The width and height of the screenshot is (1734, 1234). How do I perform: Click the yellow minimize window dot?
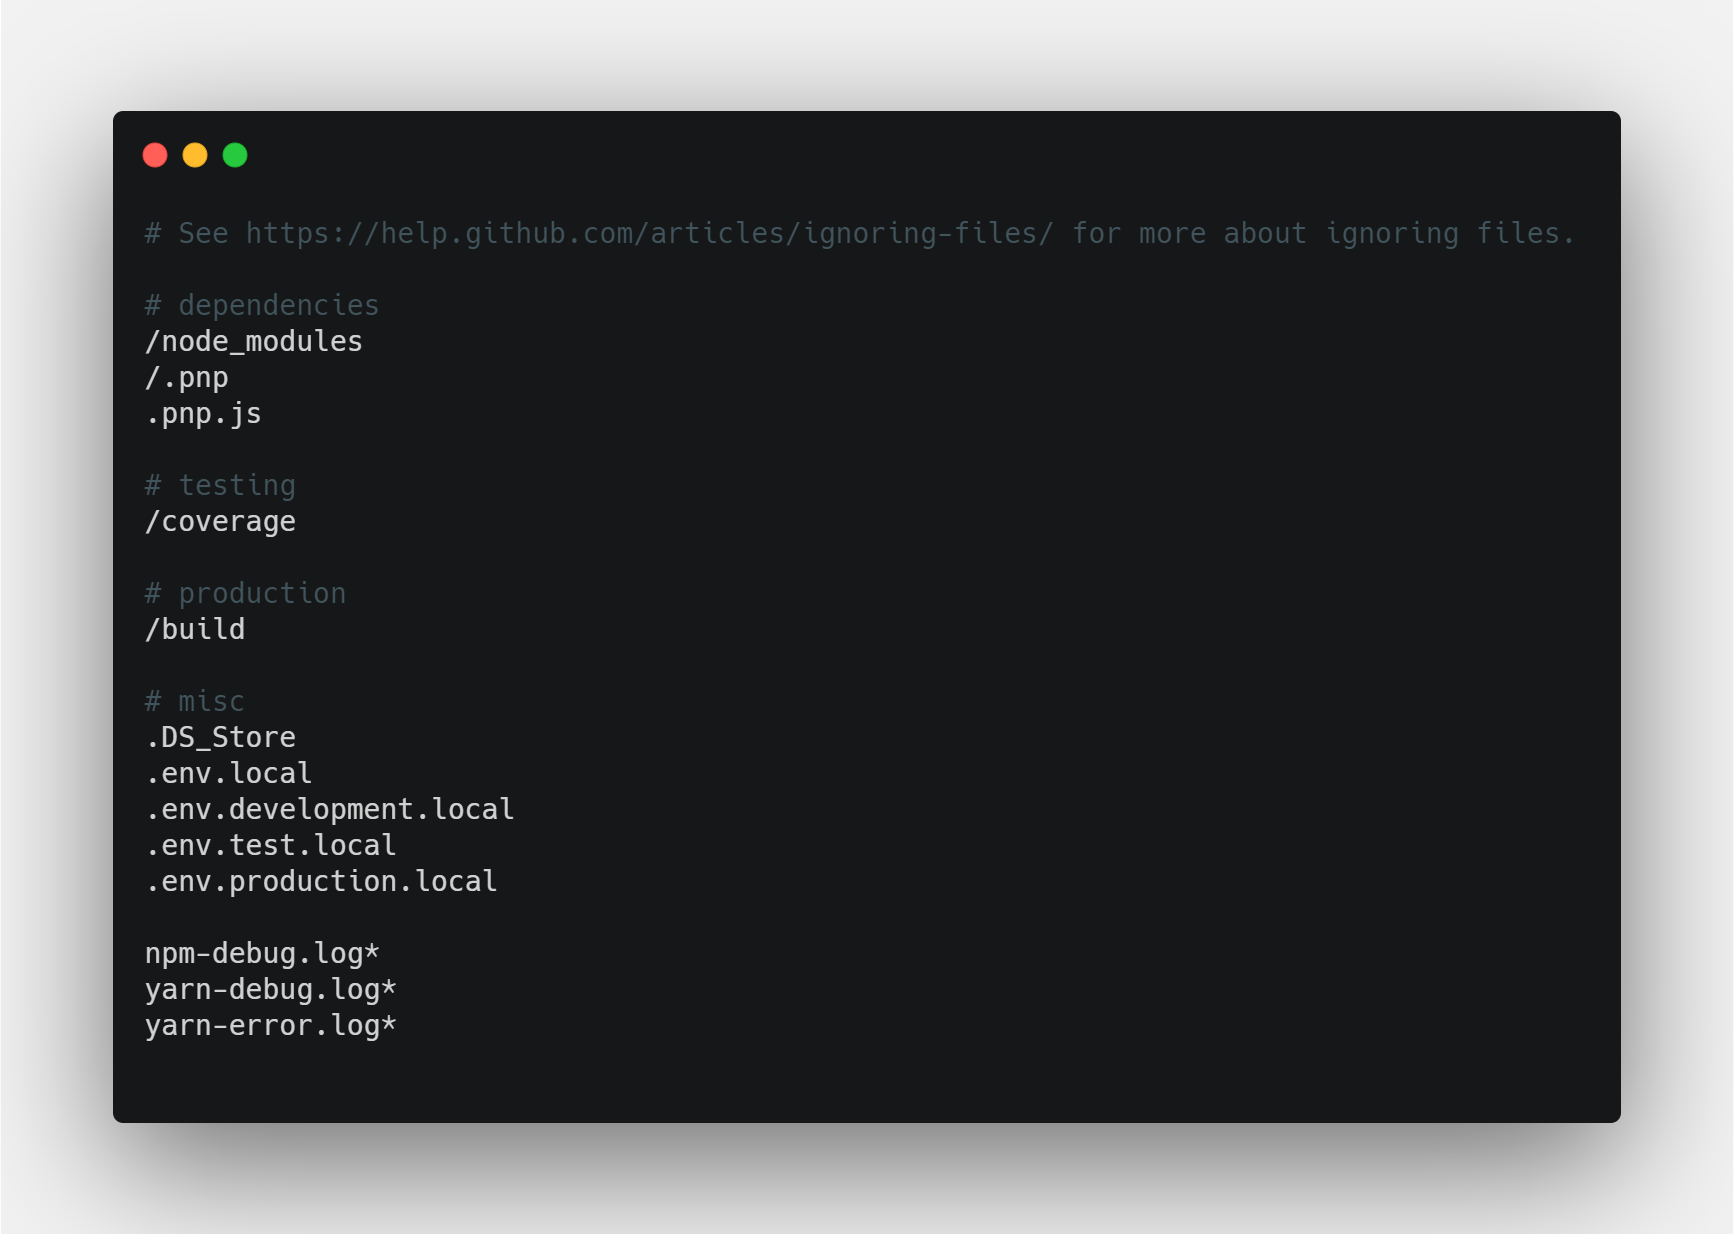(195, 155)
